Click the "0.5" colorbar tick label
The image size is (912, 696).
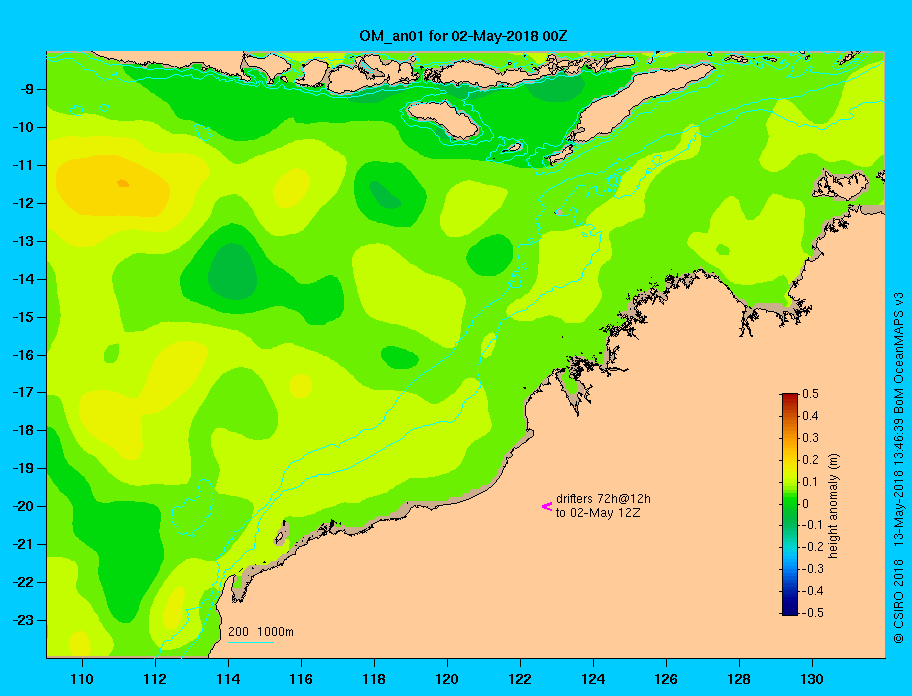810,394
